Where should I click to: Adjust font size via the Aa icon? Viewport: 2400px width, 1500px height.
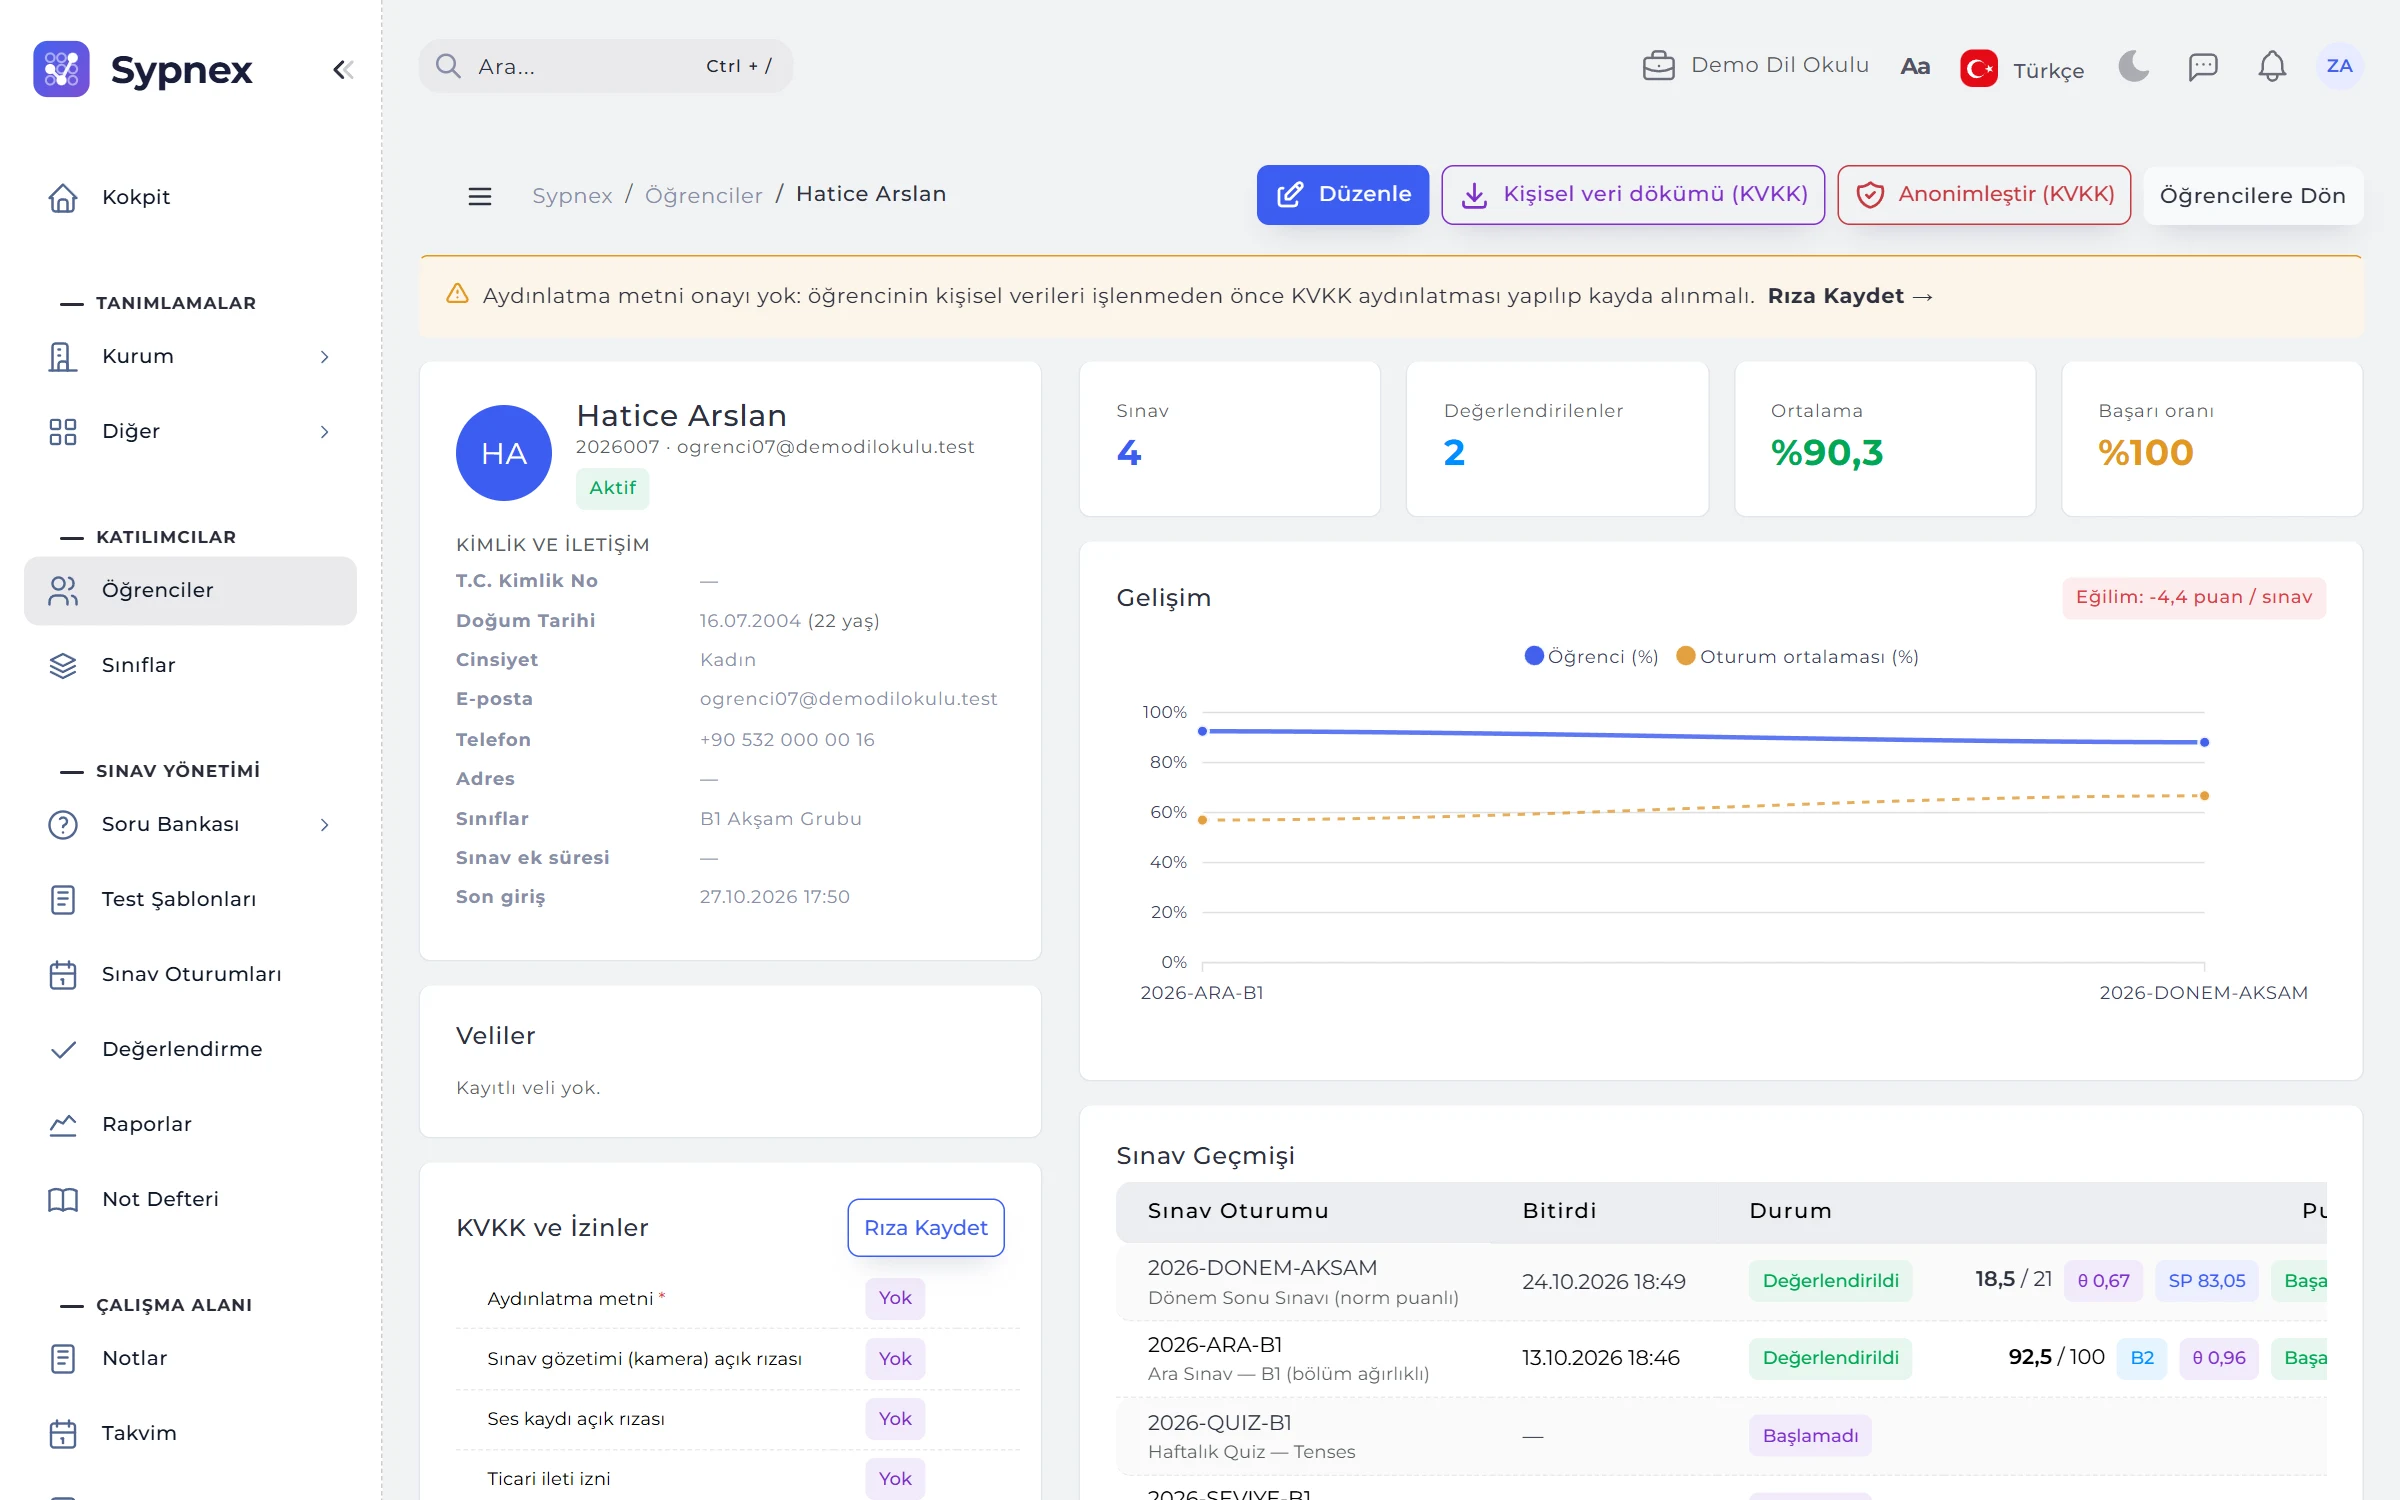tap(1915, 66)
